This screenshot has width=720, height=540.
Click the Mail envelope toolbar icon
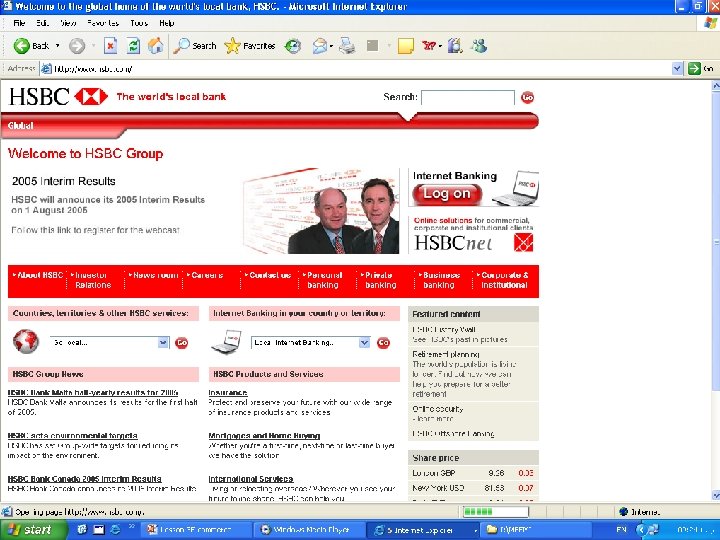pyautogui.click(x=320, y=46)
